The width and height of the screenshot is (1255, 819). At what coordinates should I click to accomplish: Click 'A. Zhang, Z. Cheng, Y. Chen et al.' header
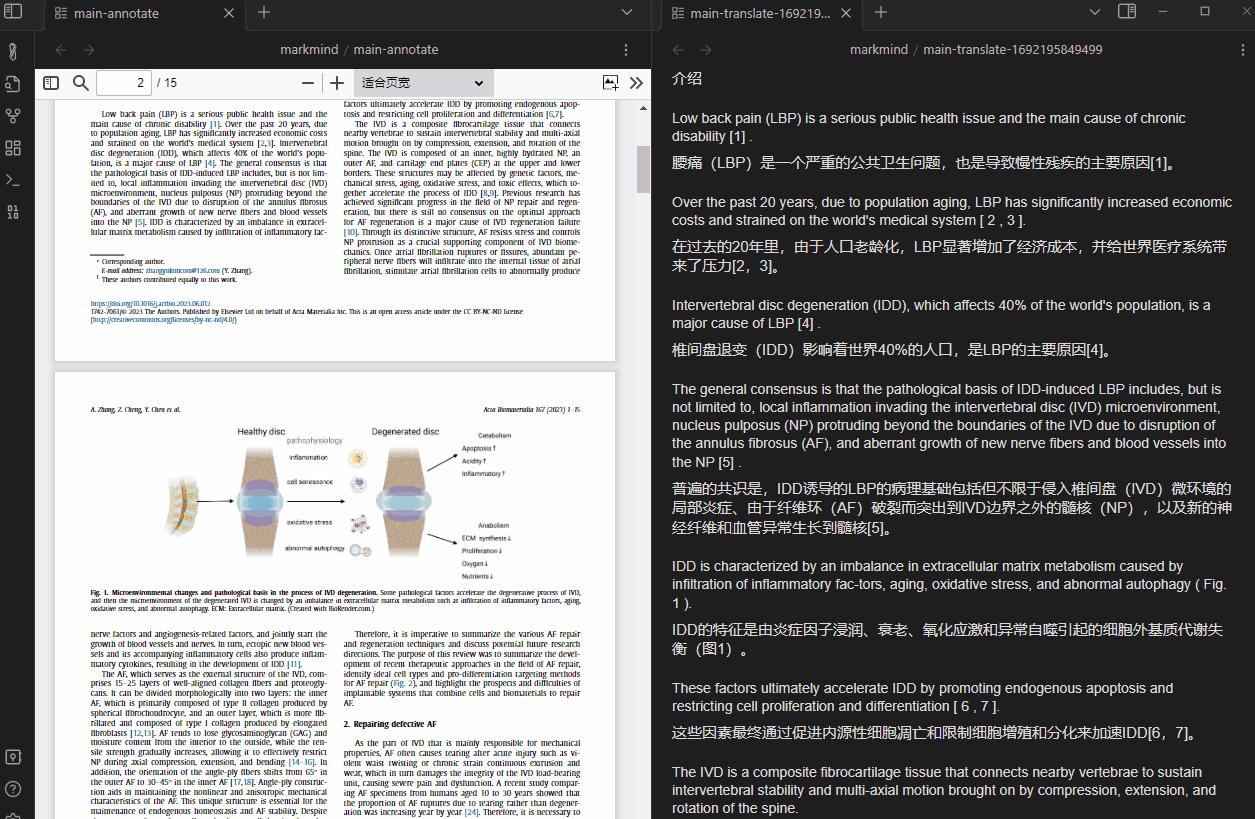click(135, 409)
